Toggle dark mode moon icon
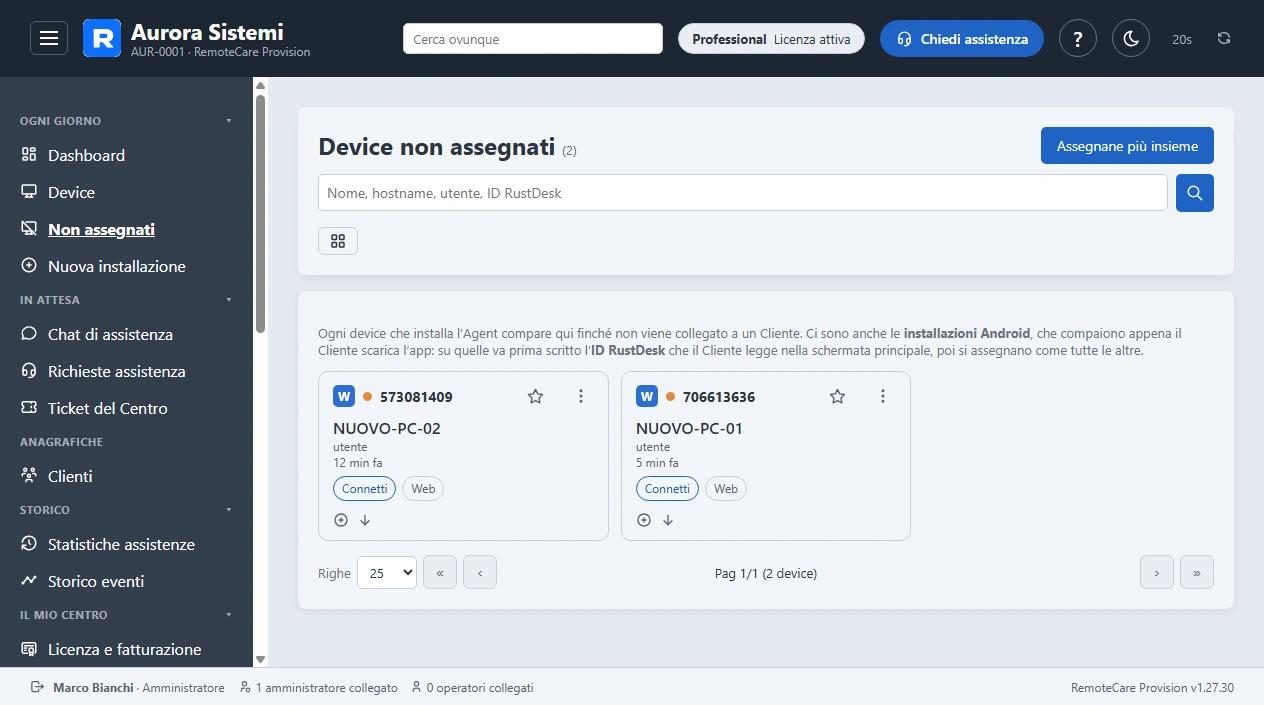 click(x=1131, y=39)
